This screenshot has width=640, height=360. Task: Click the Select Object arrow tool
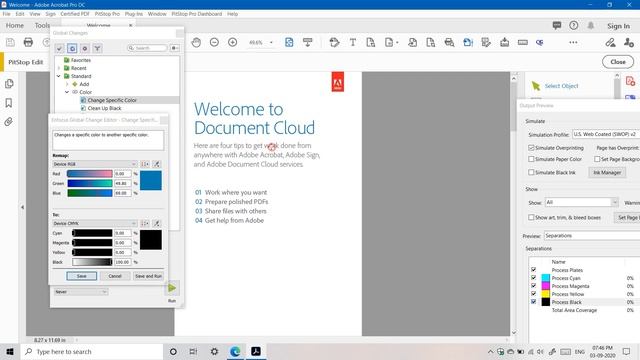(x=536, y=86)
